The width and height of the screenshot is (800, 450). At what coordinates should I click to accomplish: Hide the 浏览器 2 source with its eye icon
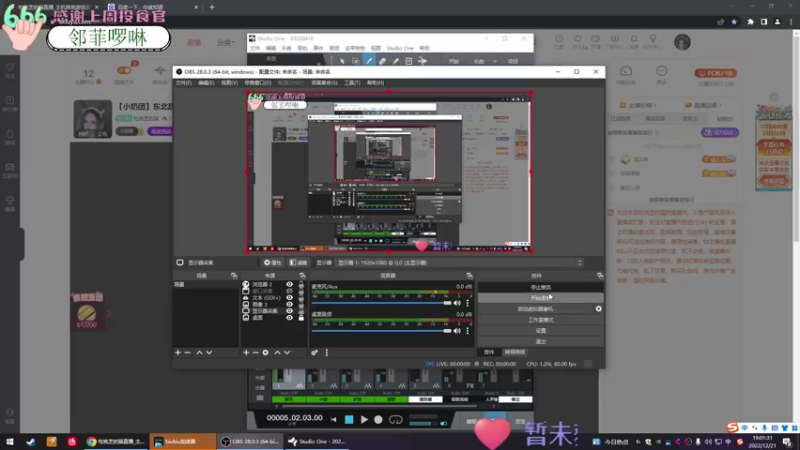289,284
